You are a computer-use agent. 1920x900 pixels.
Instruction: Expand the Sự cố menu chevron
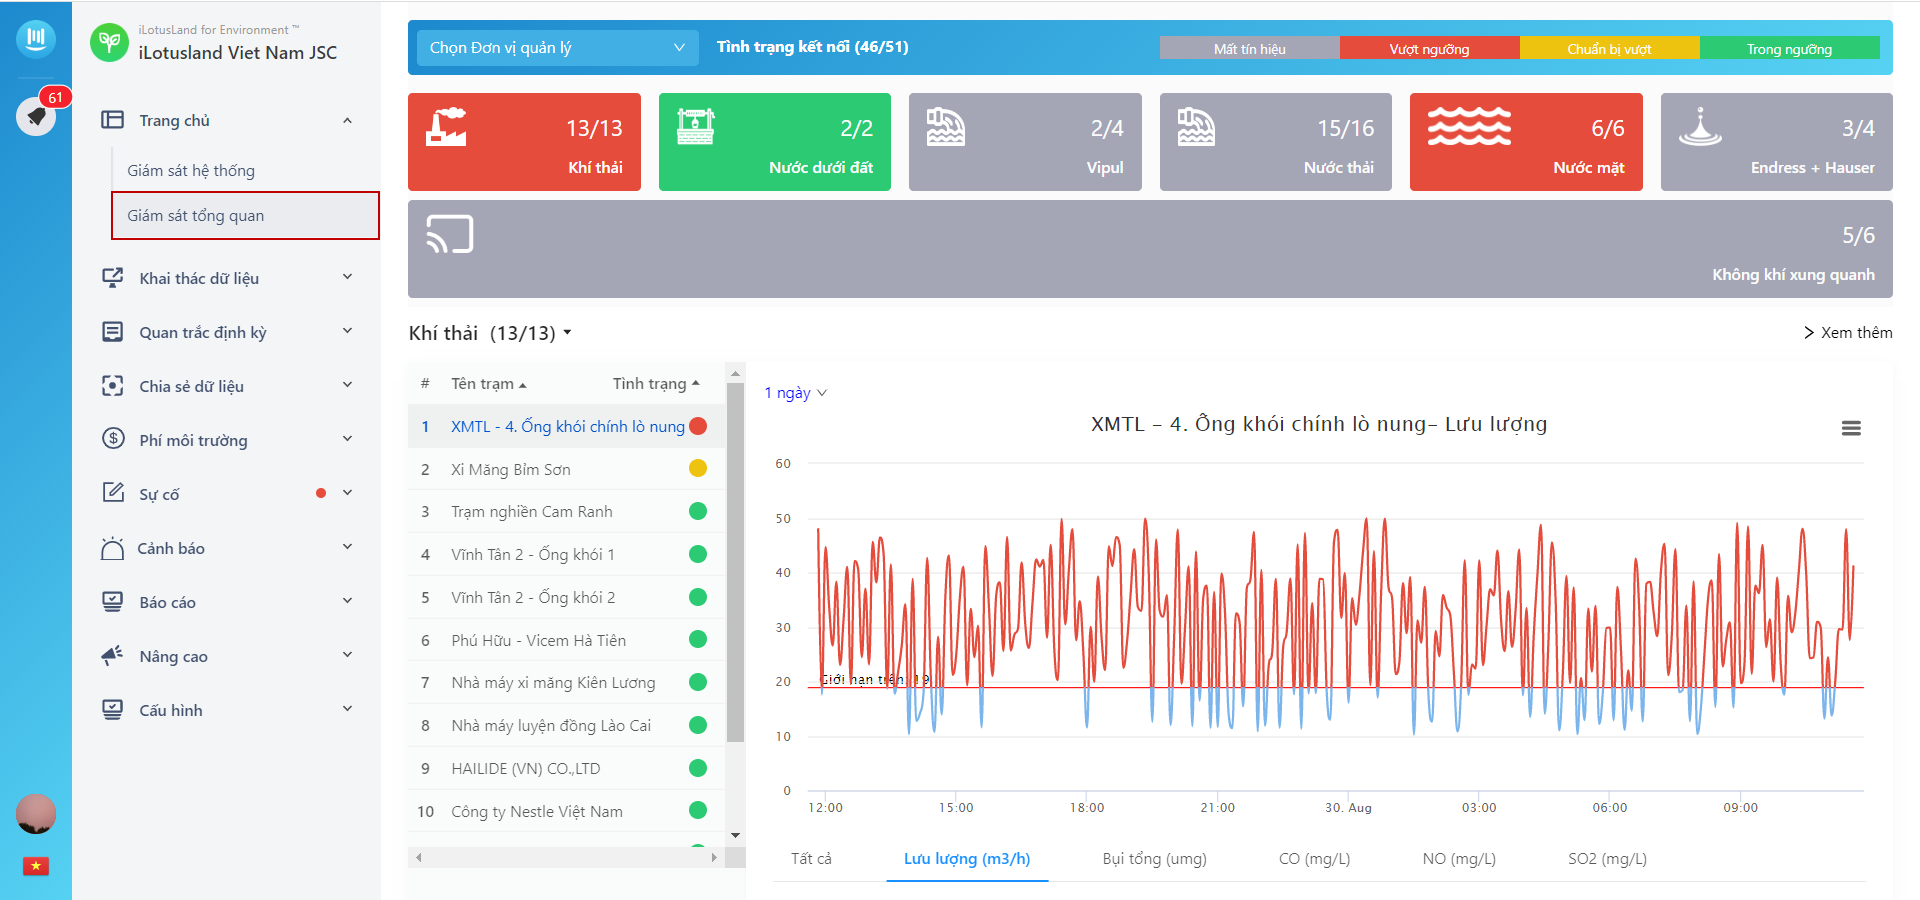click(347, 493)
